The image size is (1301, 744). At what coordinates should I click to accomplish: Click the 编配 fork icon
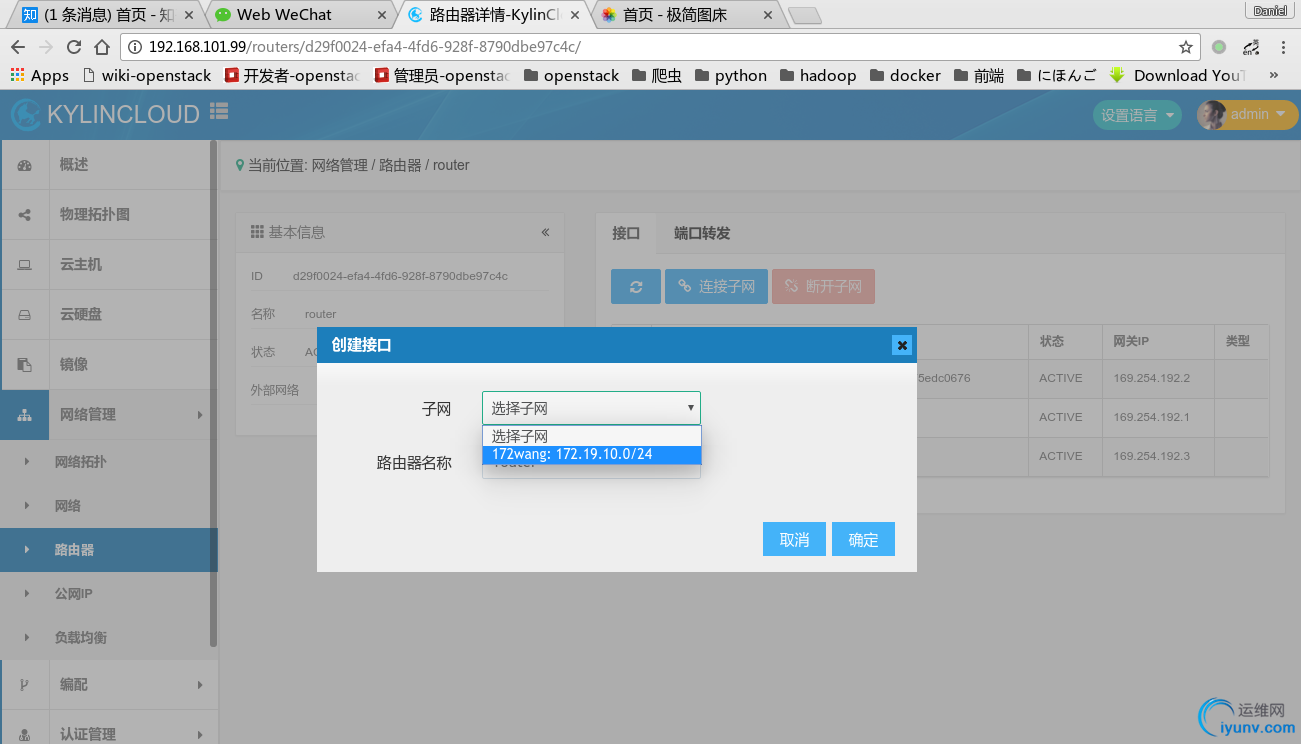click(25, 685)
